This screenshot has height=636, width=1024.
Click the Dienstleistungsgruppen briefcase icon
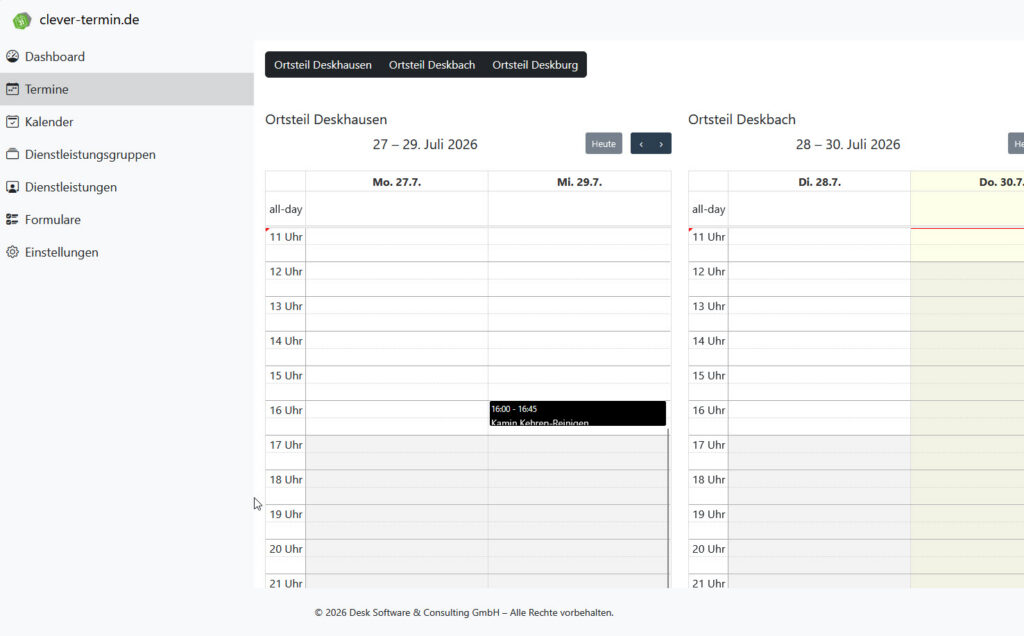(12, 154)
